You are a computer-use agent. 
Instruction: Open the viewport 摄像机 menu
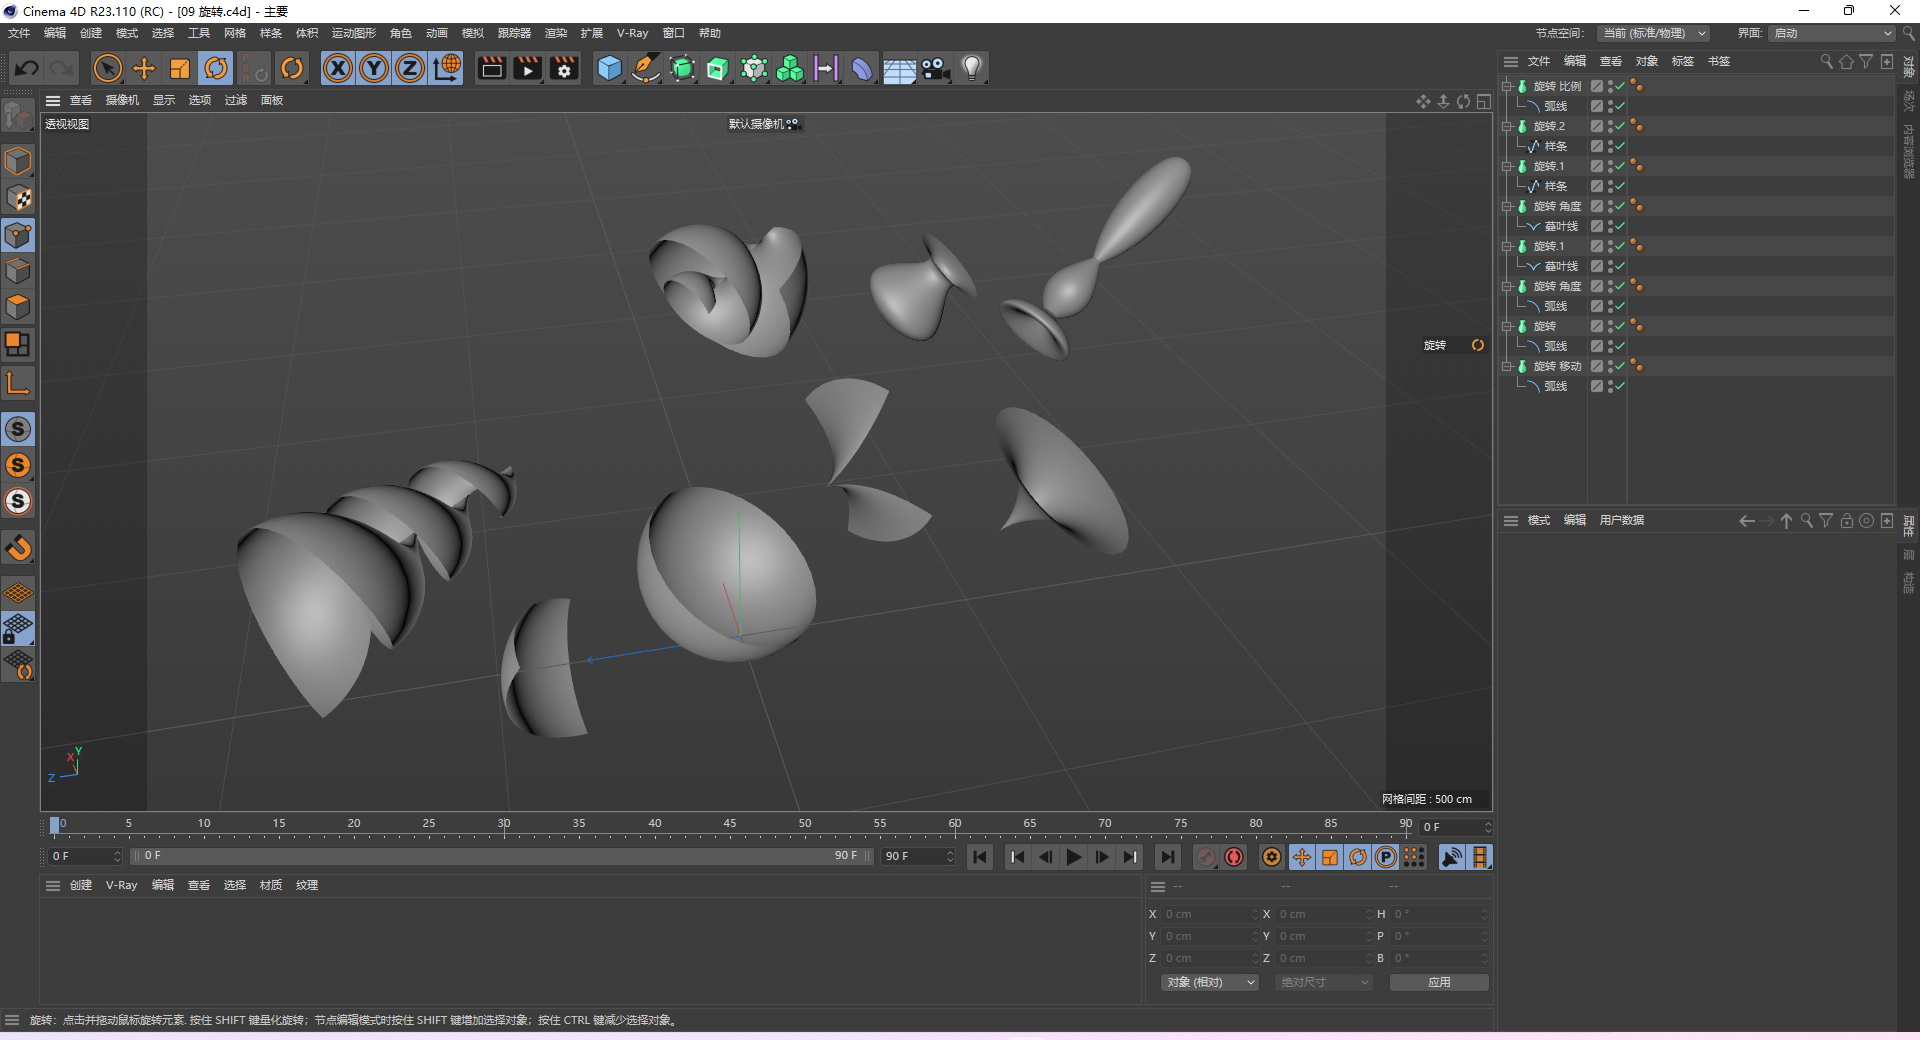click(122, 100)
